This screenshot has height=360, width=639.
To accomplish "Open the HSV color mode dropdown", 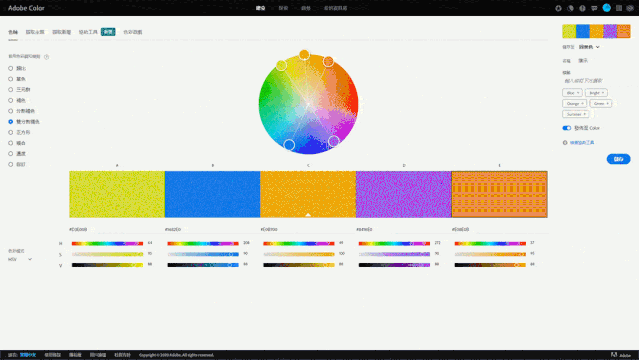I will (x=20, y=259).
